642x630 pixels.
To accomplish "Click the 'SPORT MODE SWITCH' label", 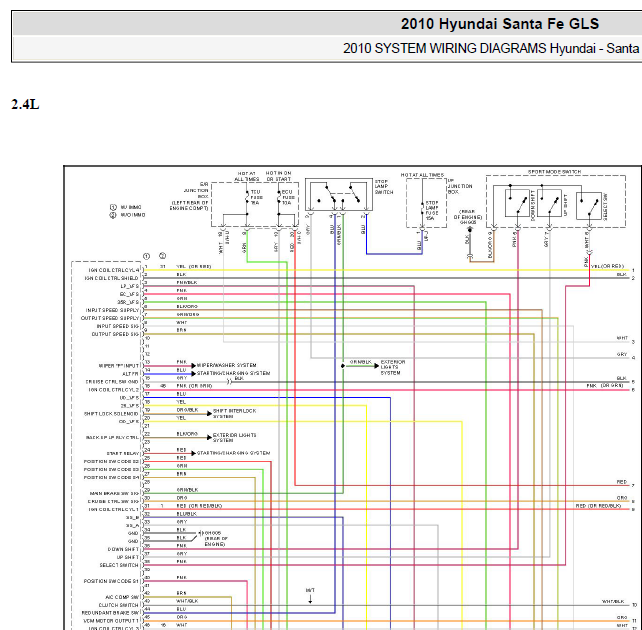I will pyautogui.click(x=554, y=172).
